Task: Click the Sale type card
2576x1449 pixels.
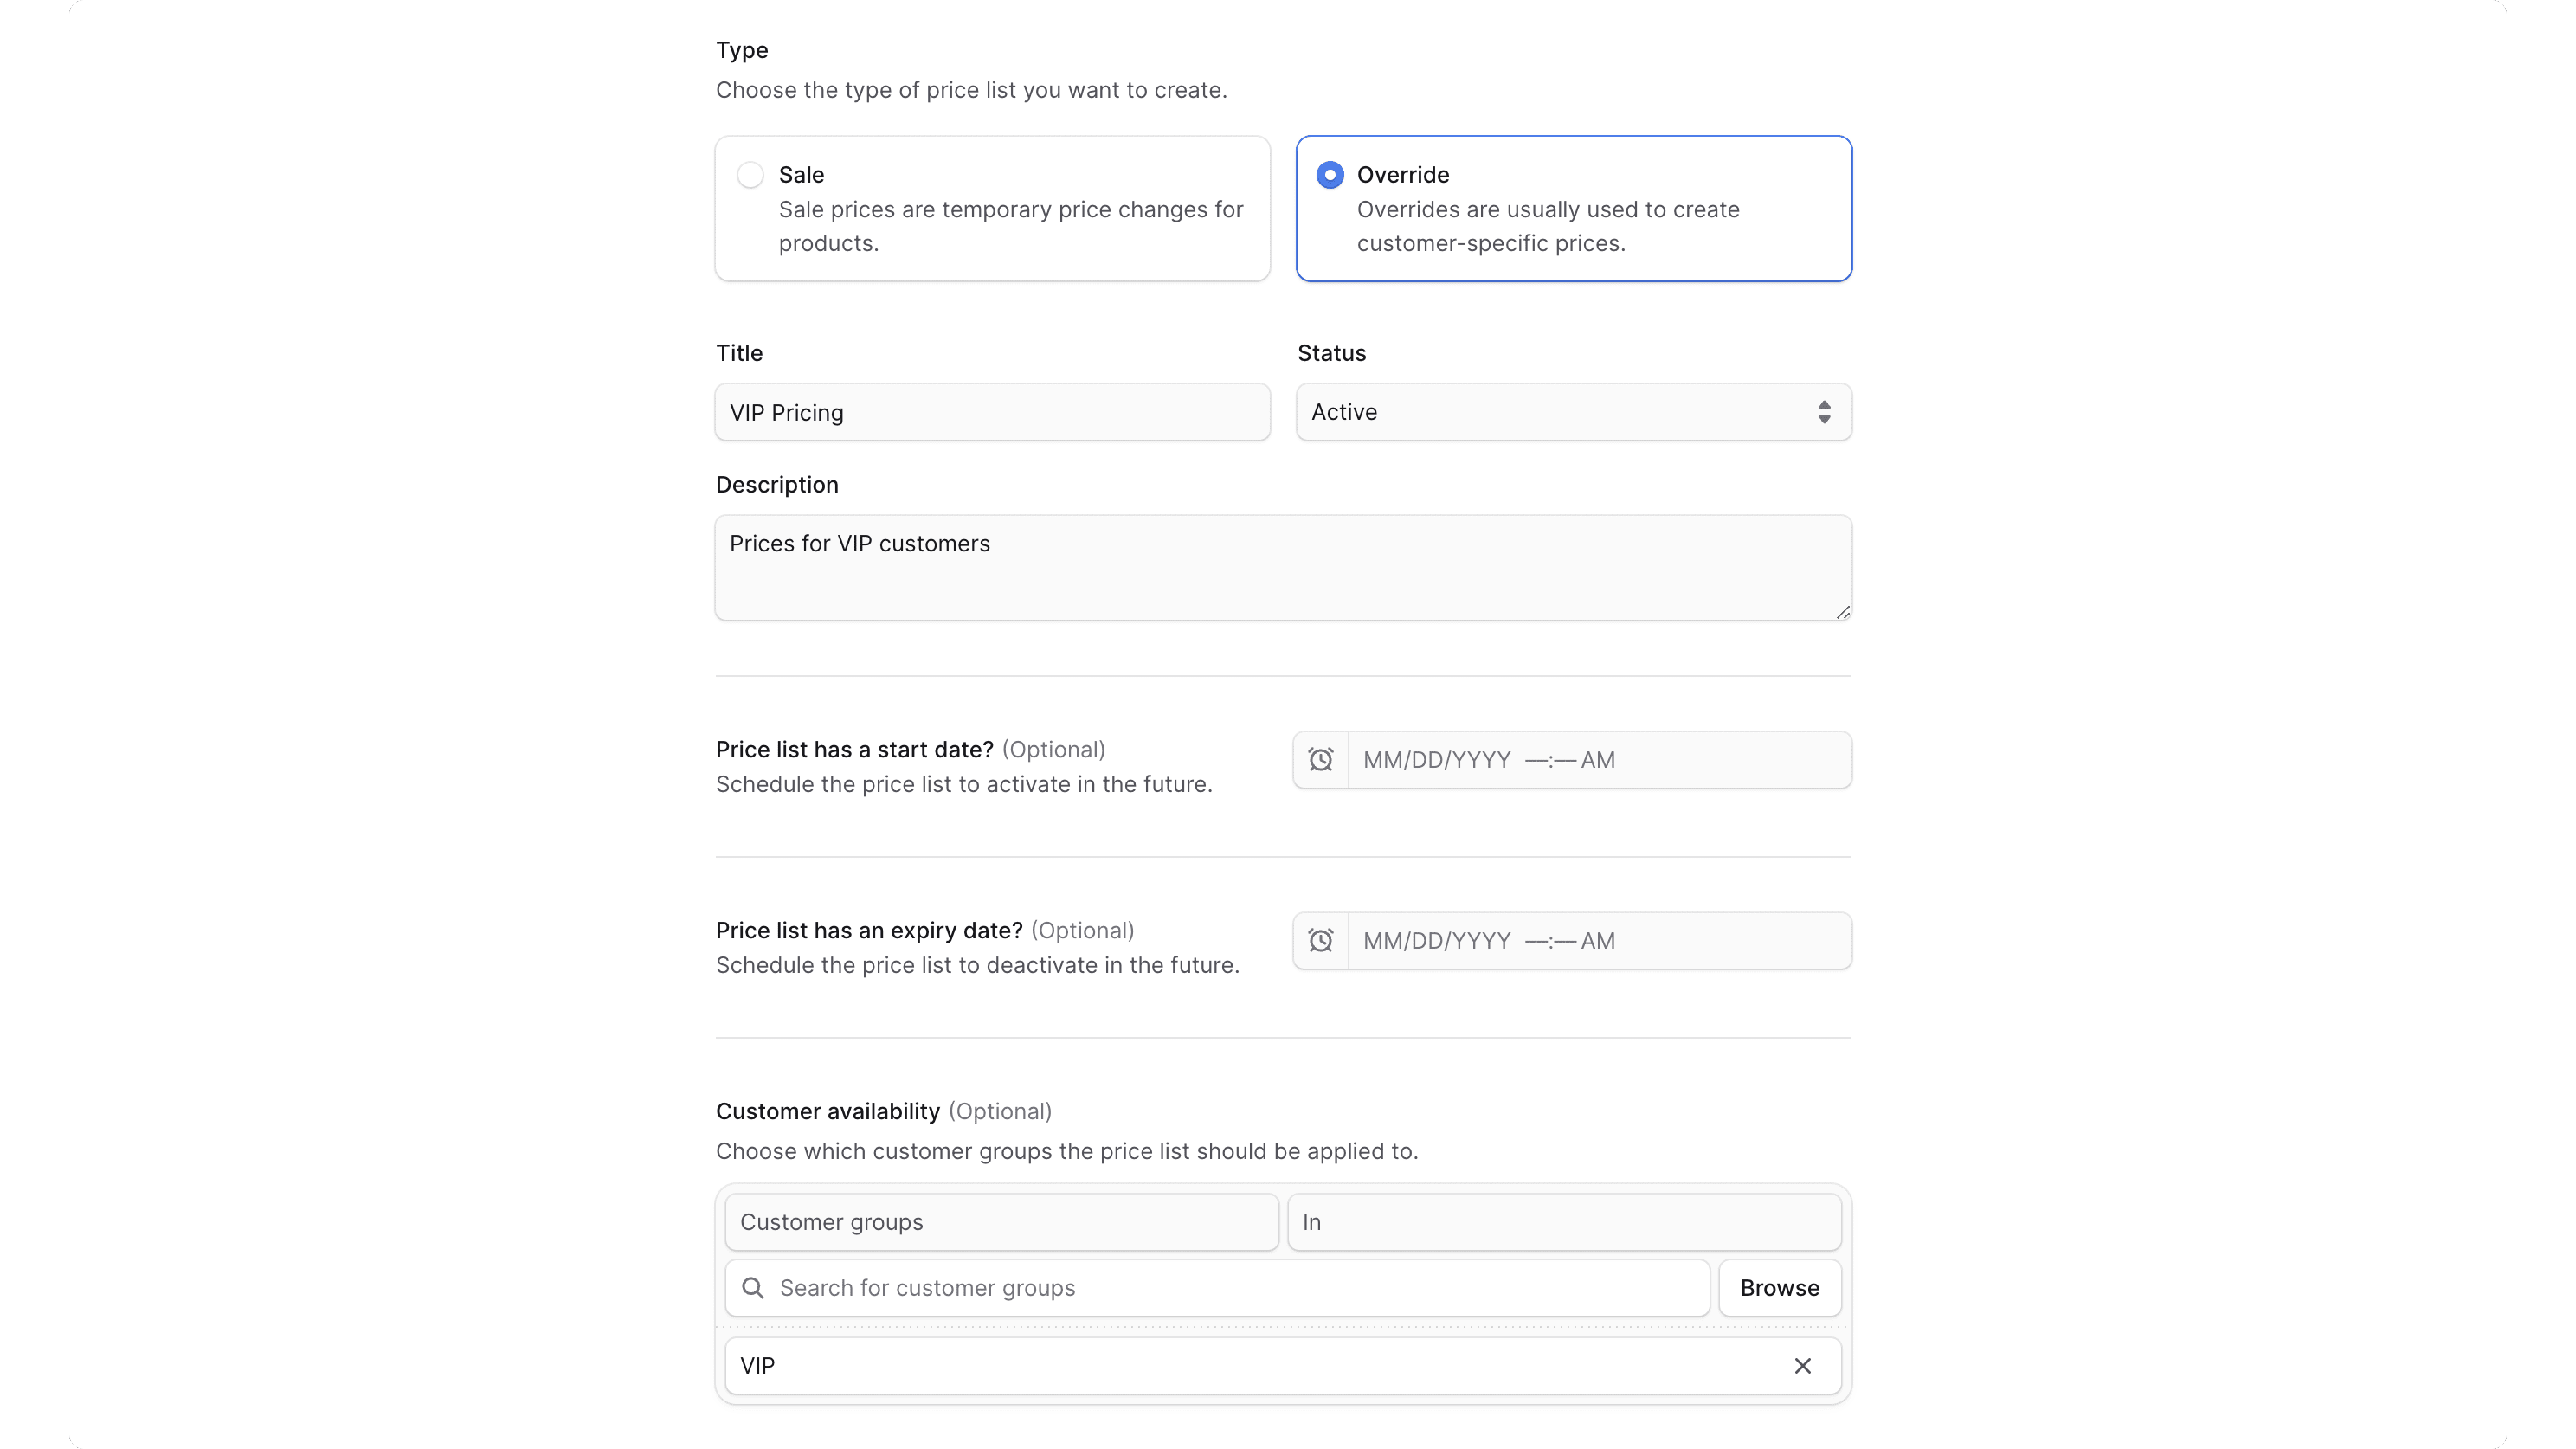Action: [x=991, y=208]
